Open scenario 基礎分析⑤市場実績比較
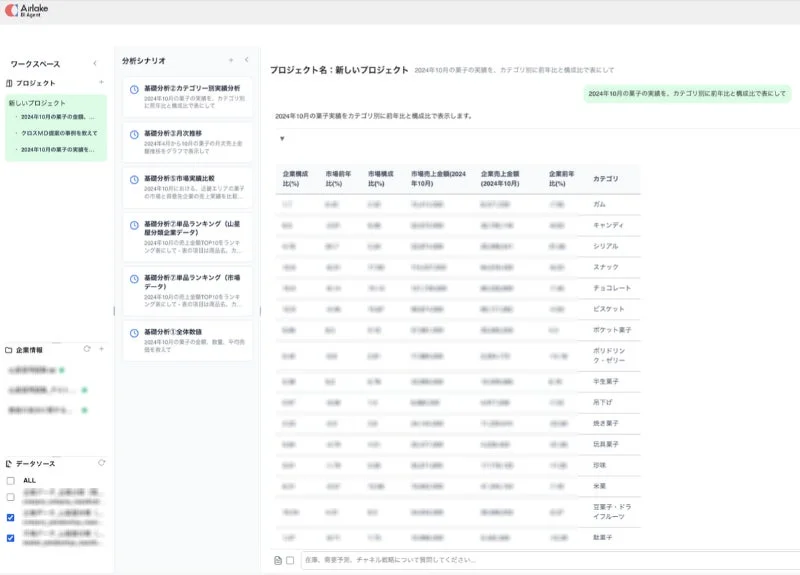 [188, 188]
